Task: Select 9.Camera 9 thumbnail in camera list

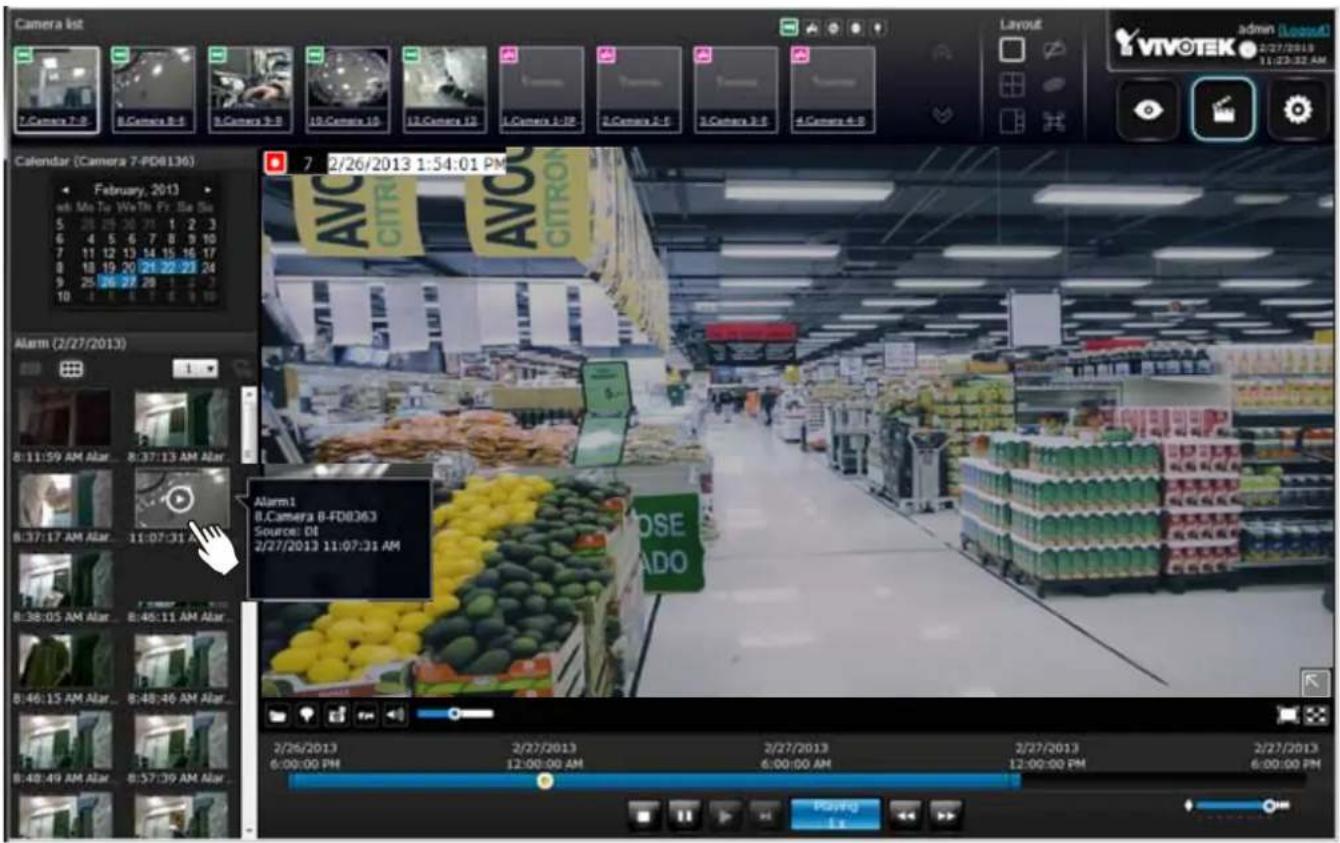Action: tap(251, 90)
